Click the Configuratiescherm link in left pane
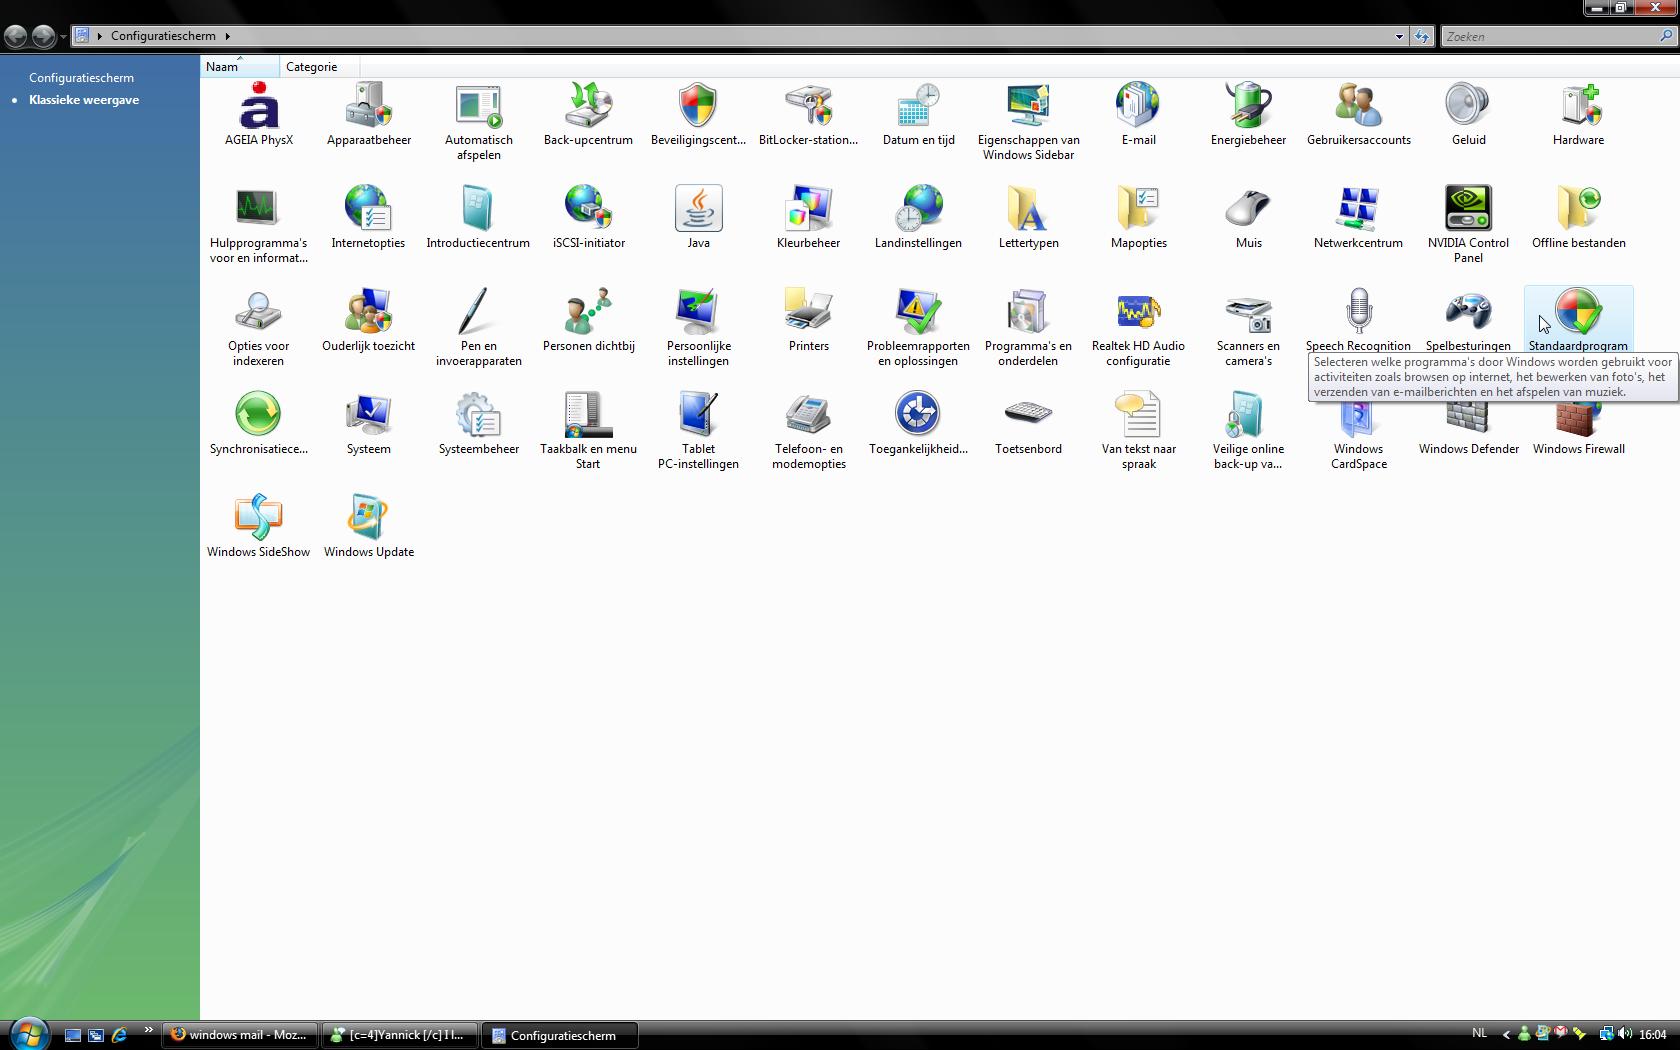The height and width of the screenshot is (1050, 1680). pyautogui.click(x=81, y=78)
